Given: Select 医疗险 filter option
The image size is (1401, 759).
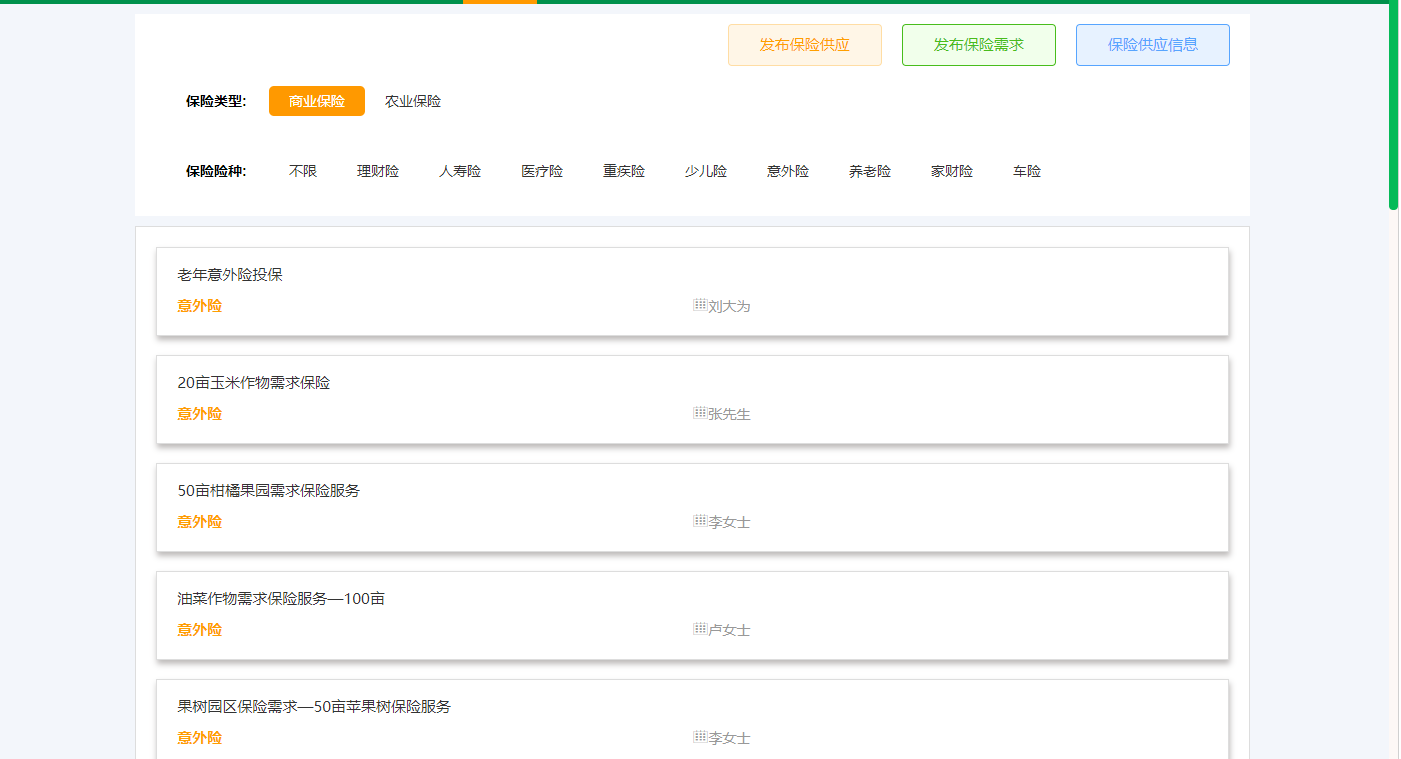Looking at the screenshot, I should click(542, 171).
